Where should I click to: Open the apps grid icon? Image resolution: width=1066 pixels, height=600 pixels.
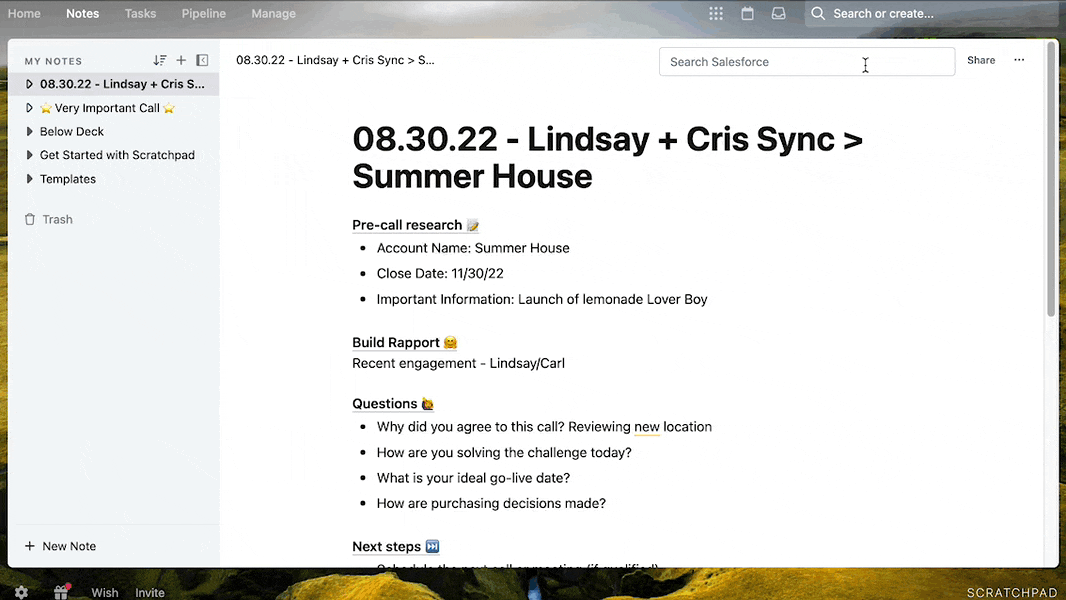(716, 14)
